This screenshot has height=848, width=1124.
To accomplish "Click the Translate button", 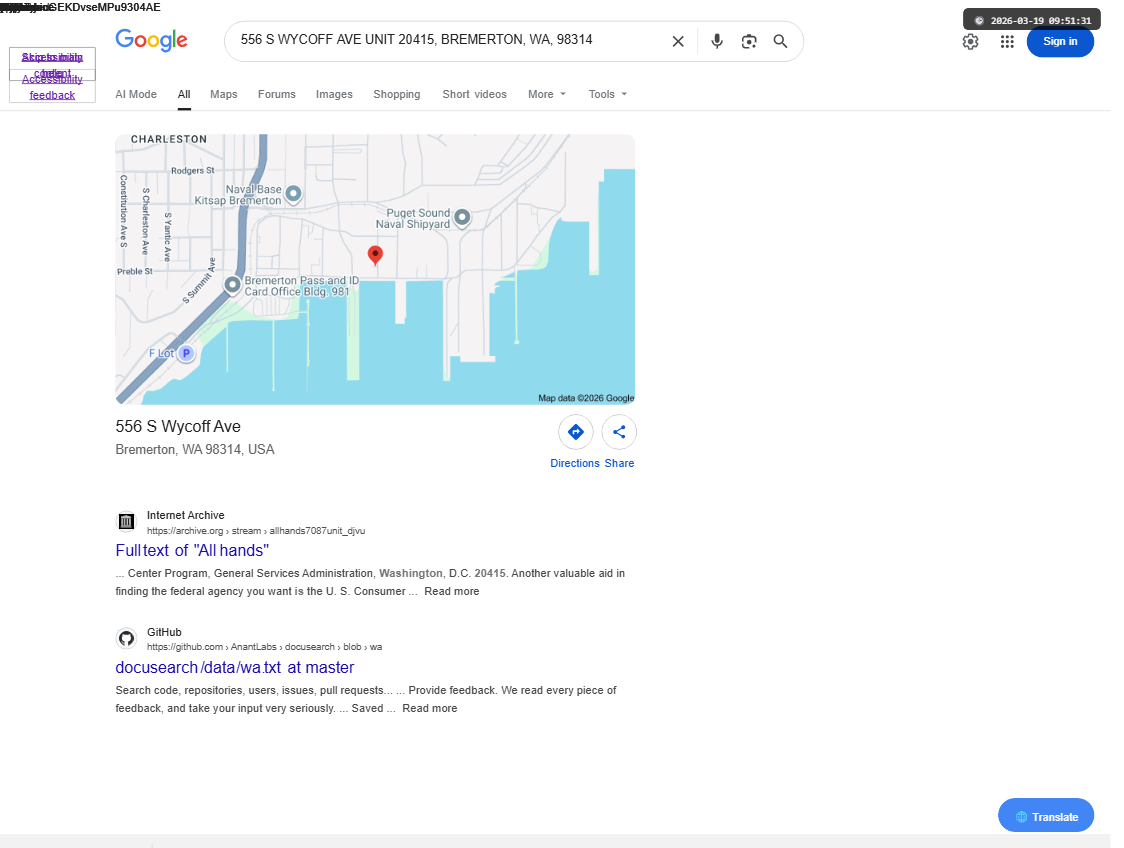I will click(1046, 816).
